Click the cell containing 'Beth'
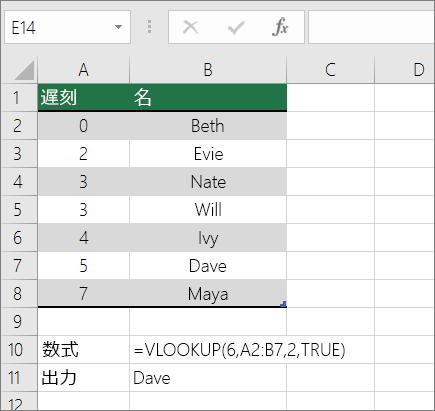Screen dimensions: 435x411 click(208, 126)
